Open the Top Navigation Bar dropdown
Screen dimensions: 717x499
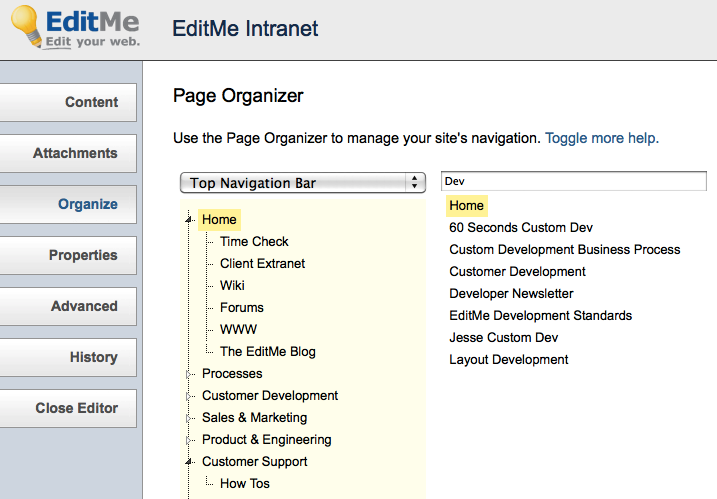tap(303, 182)
